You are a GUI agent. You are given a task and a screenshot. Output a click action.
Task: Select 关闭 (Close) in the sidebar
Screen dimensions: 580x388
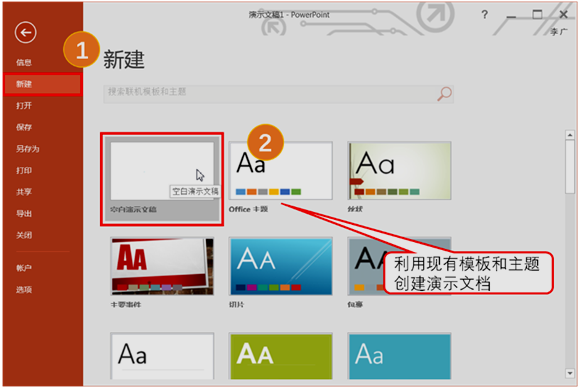pyautogui.click(x=24, y=235)
